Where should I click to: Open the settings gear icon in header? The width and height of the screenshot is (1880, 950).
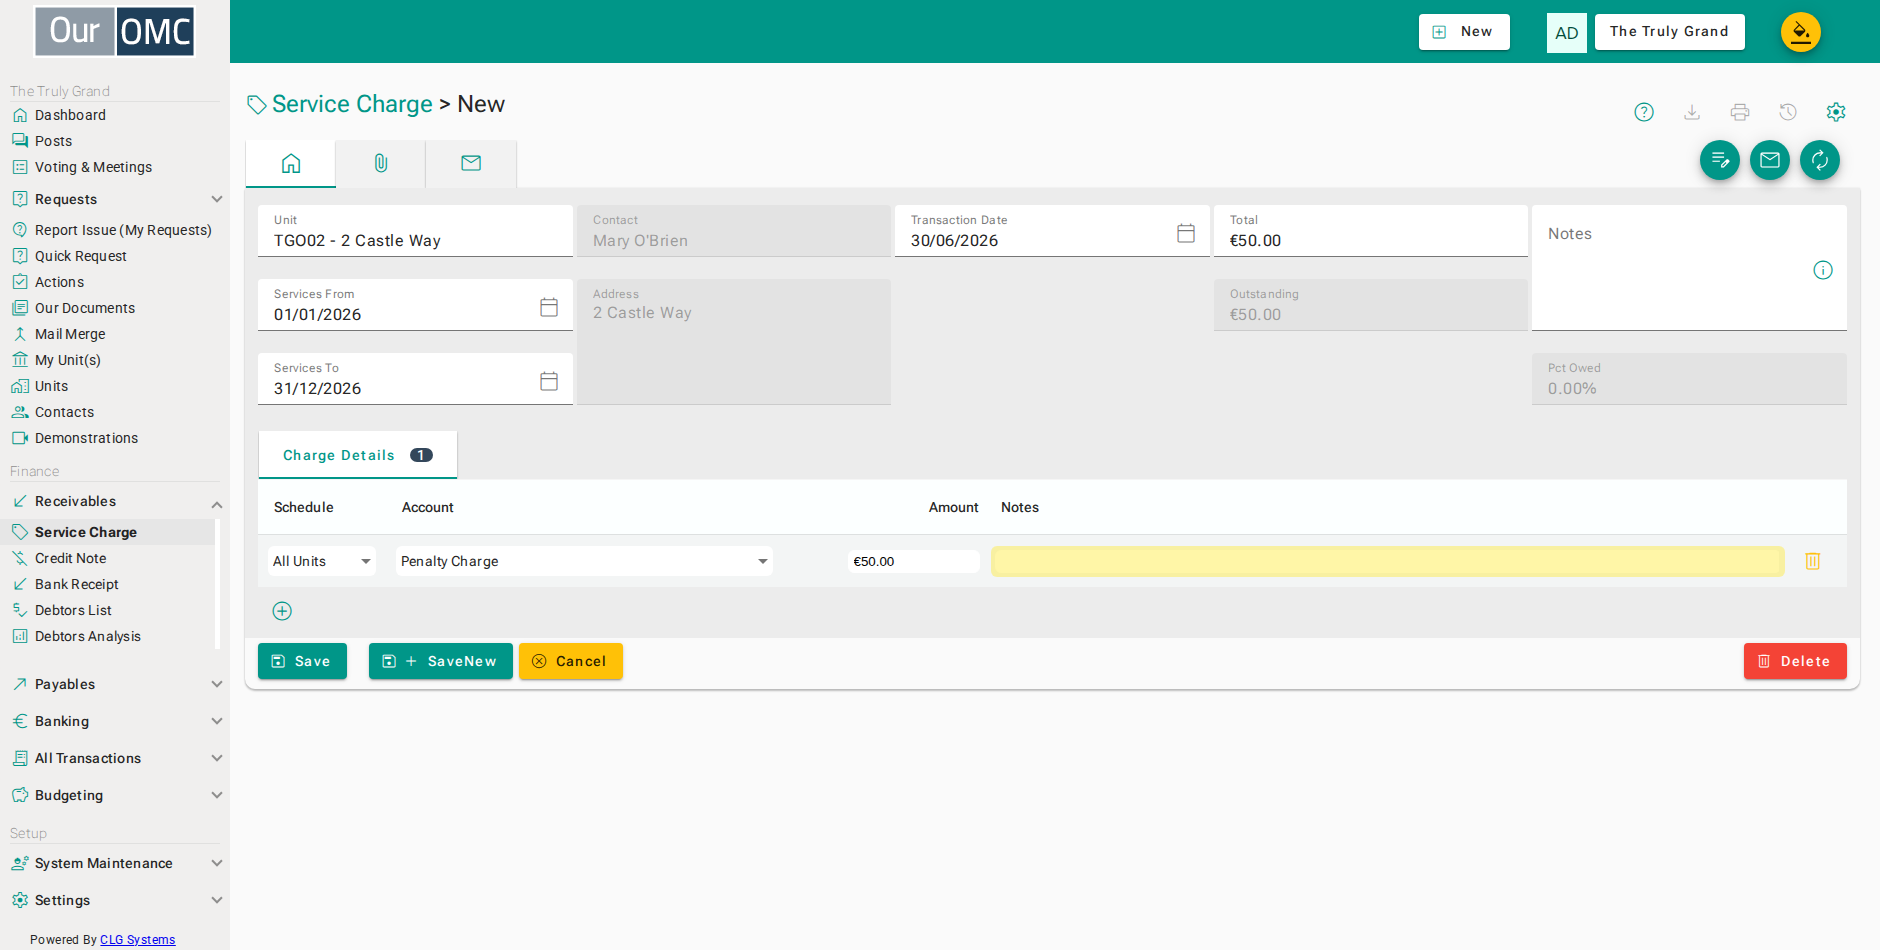tap(1836, 112)
